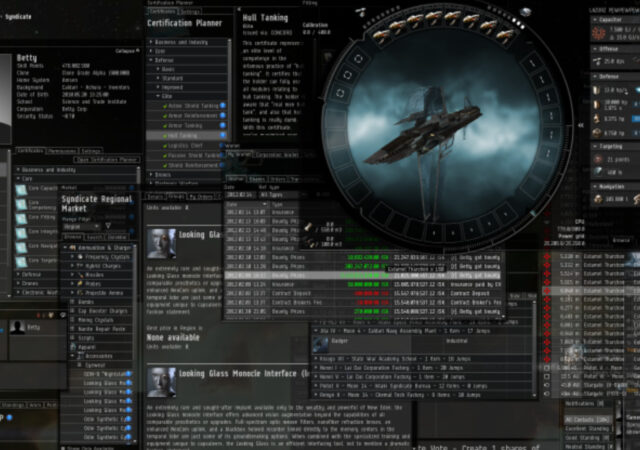
Task: Click info icon next to Armor Tanking
Action: (223, 125)
